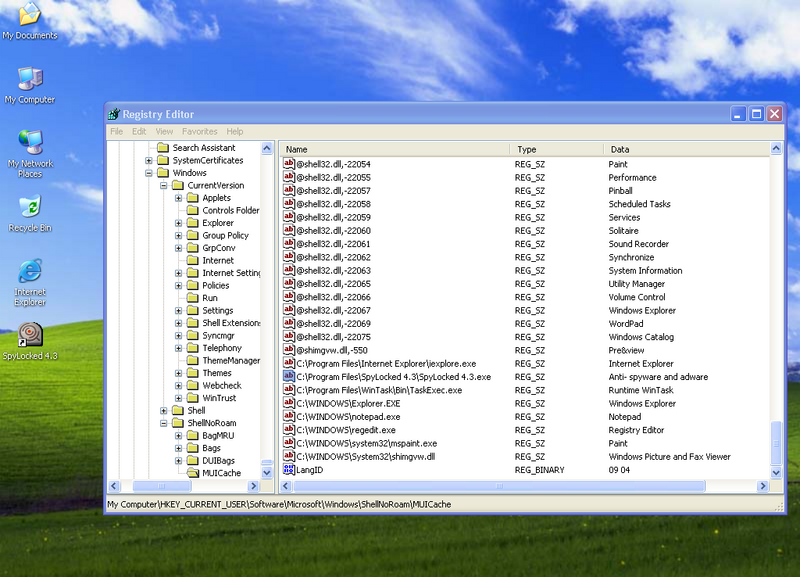Click the icon beside the iexplore.exe entry

click(289, 363)
